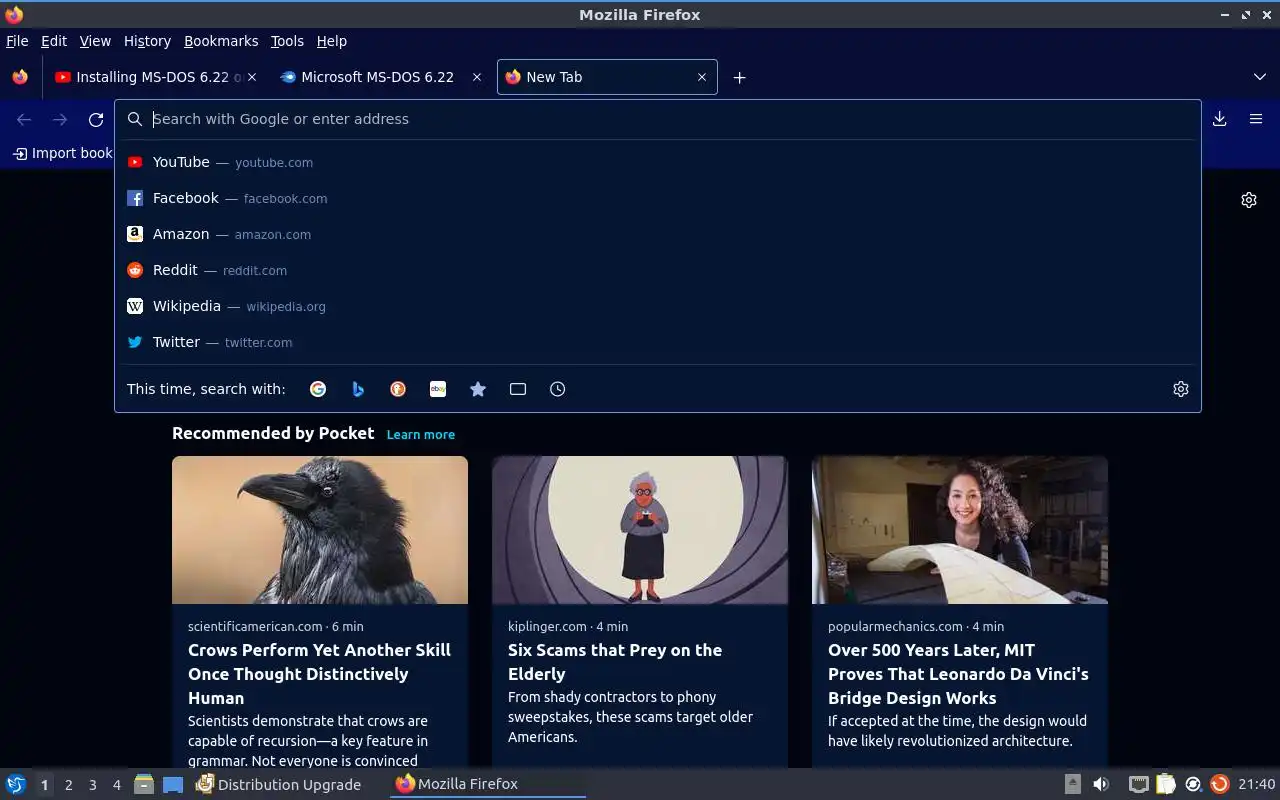Open search settings gear in urlbar dropdown
1280x800 pixels.
click(1181, 389)
